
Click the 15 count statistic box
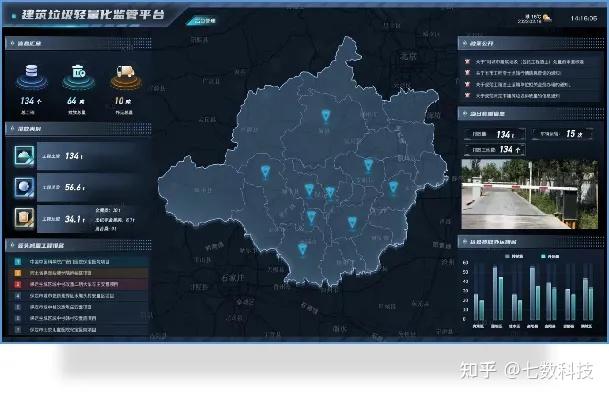[x=562, y=134]
